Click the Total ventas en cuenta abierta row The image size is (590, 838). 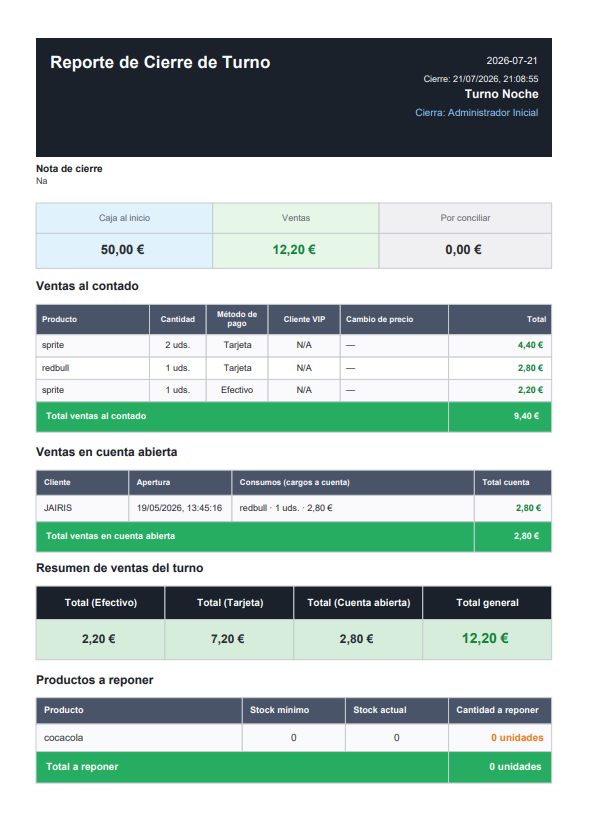click(x=293, y=536)
